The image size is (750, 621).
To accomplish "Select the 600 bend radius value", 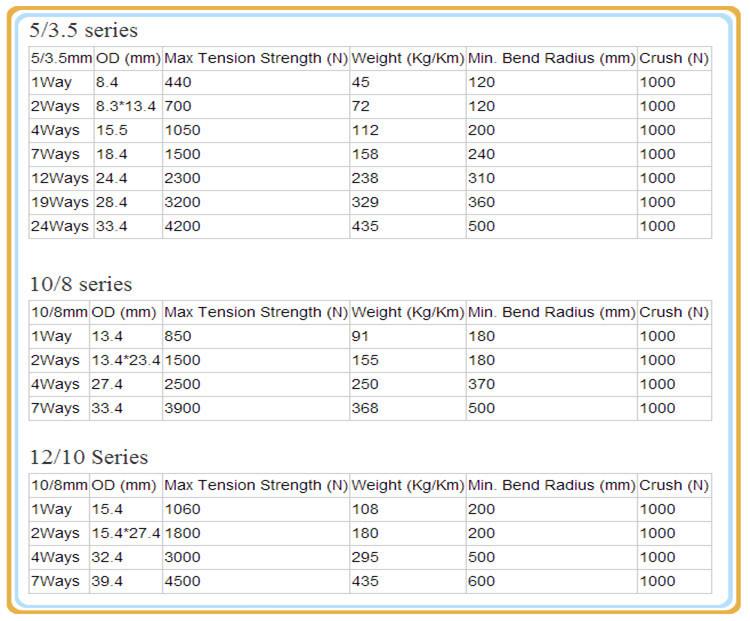I will tap(481, 581).
